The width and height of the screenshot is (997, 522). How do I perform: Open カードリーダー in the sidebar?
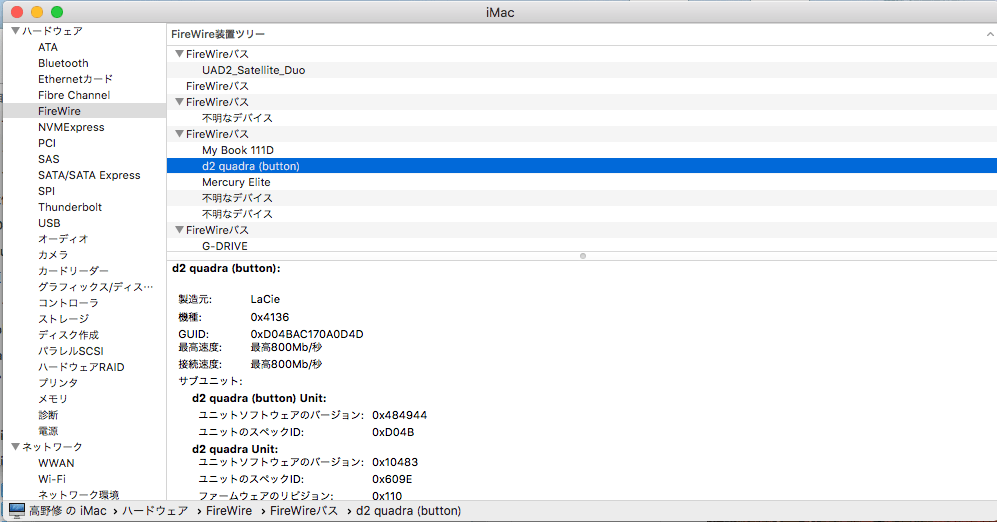pyautogui.click(x=73, y=271)
